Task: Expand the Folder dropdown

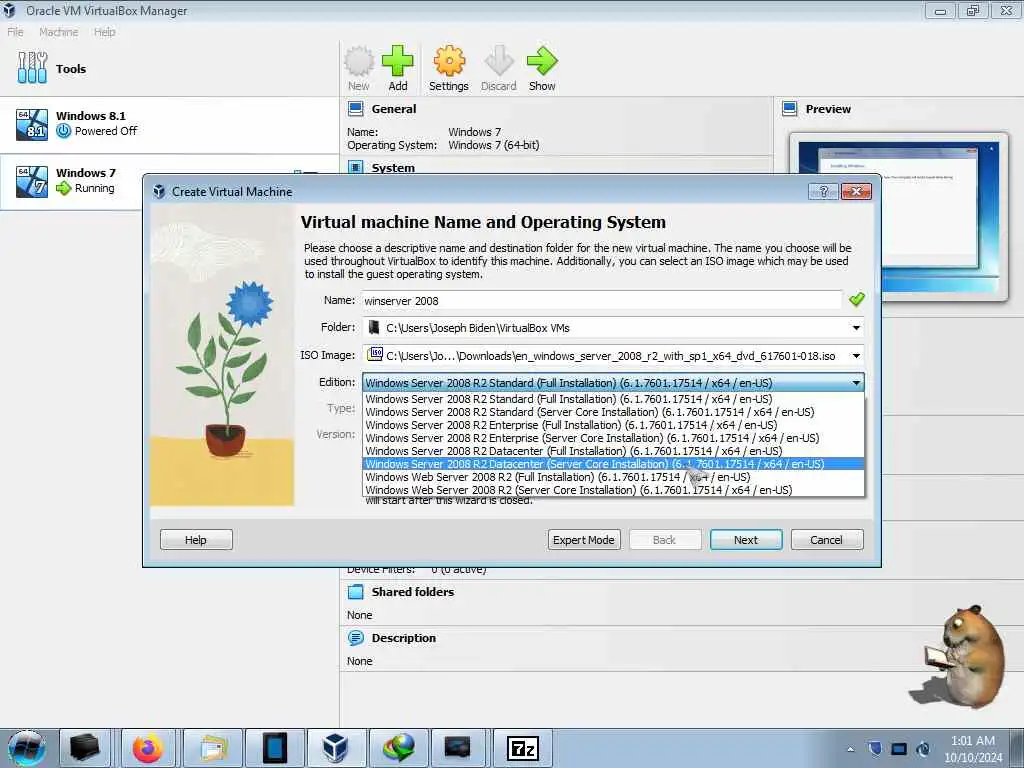Action: coord(856,328)
